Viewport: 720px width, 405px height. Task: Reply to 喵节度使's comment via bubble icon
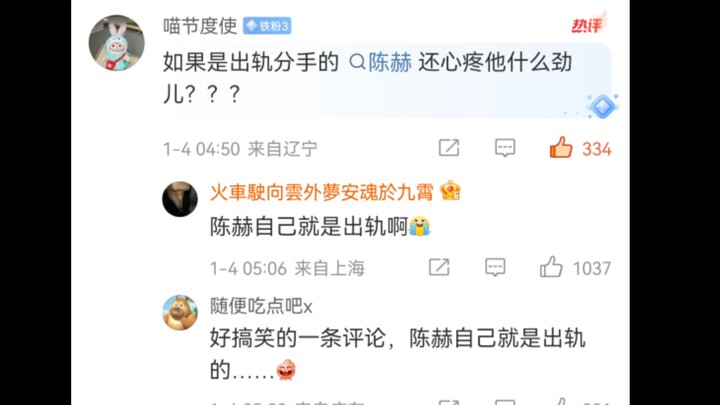click(505, 148)
